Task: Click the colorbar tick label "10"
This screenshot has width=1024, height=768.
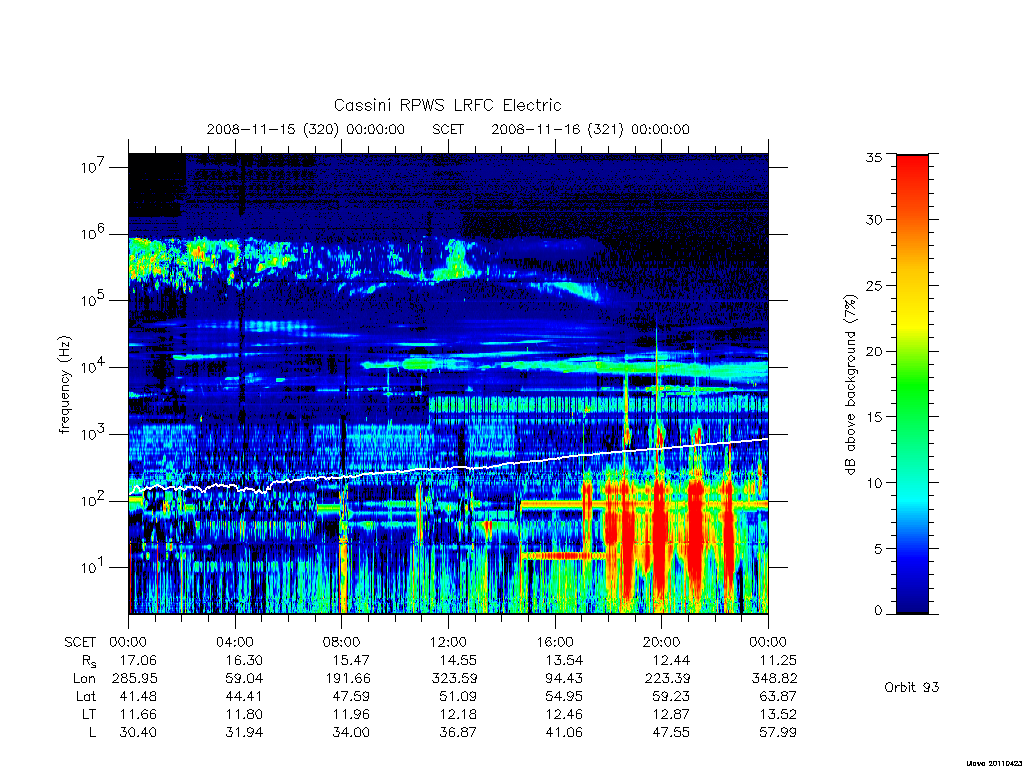Action: (x=873, y=483)
